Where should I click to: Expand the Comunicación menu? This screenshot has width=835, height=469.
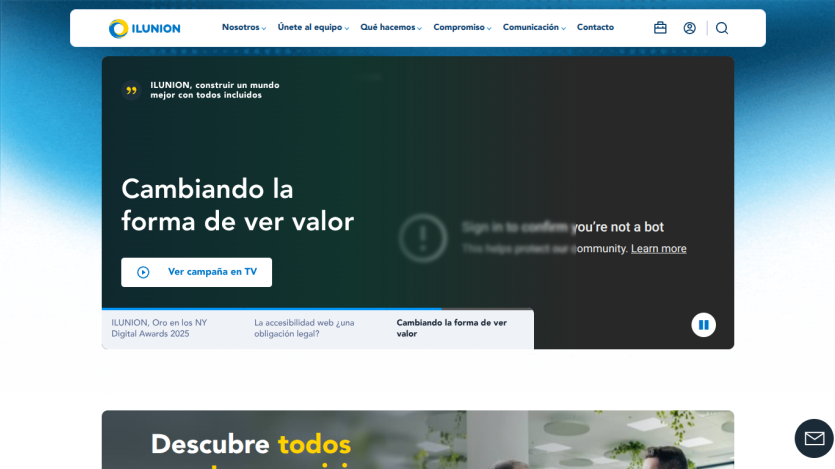tap(534, 27)
